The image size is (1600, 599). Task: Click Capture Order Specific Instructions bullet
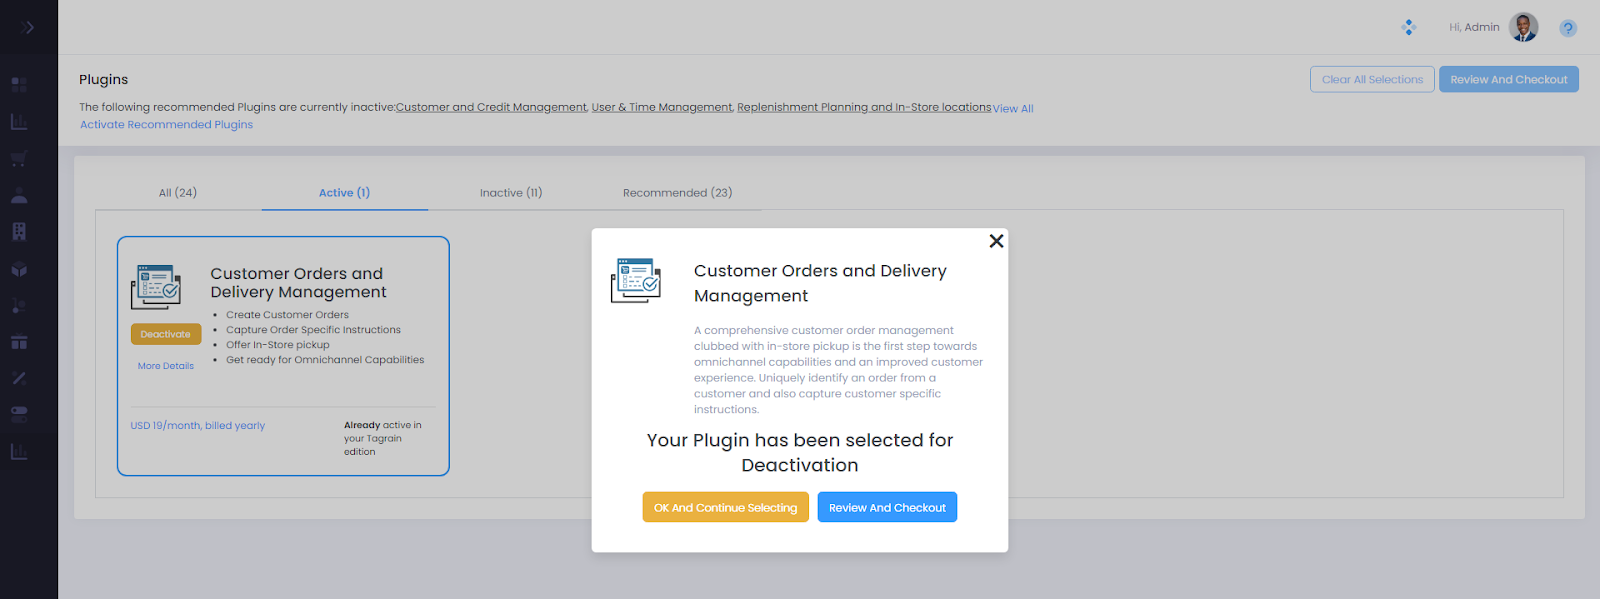pyautogui.click(x=313, y=330)
